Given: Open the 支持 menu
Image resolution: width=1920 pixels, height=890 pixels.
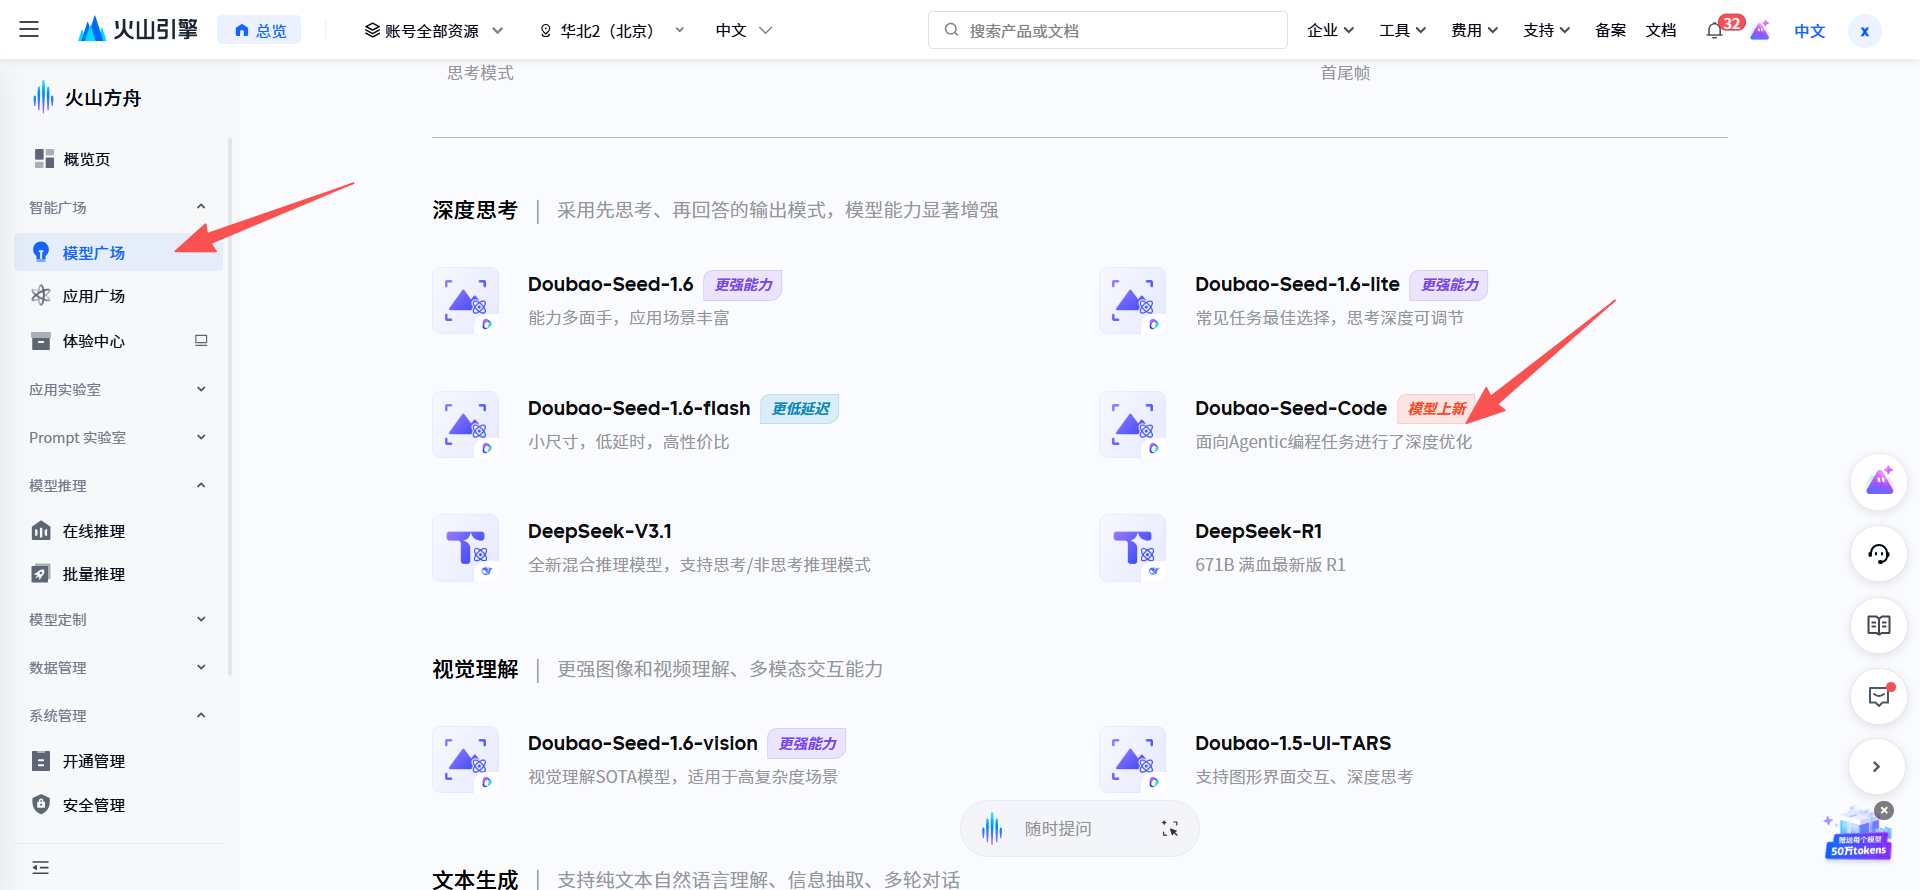Looking at the screenshot, I should (1546, 31).
